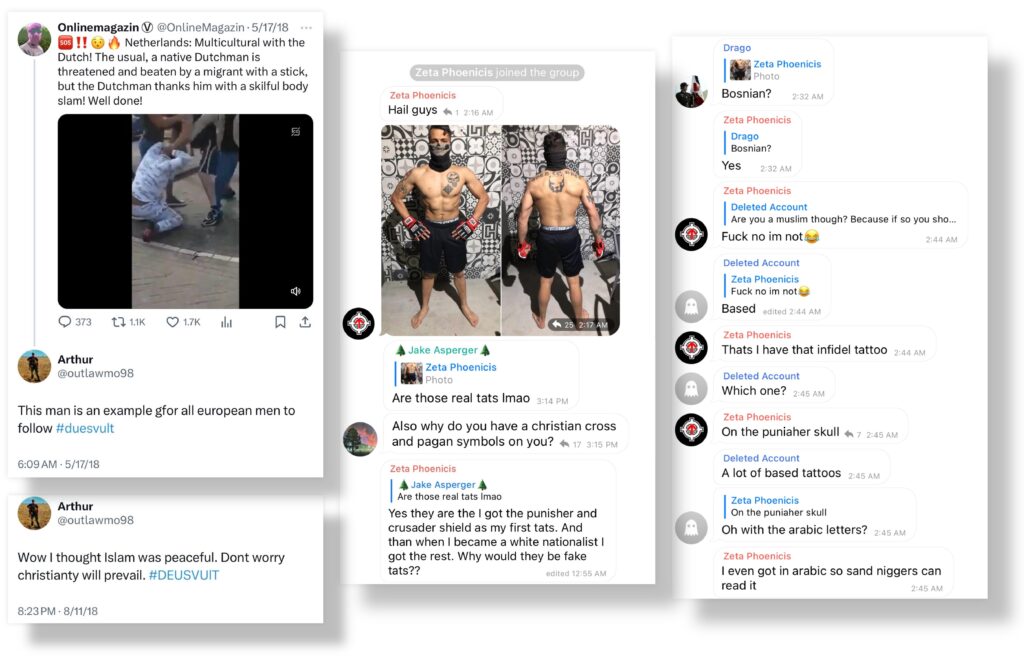Click the reply arrow beside "On the puniaher skull"
This screenshot has width=1024, height=660.
(x=848, y=434)
